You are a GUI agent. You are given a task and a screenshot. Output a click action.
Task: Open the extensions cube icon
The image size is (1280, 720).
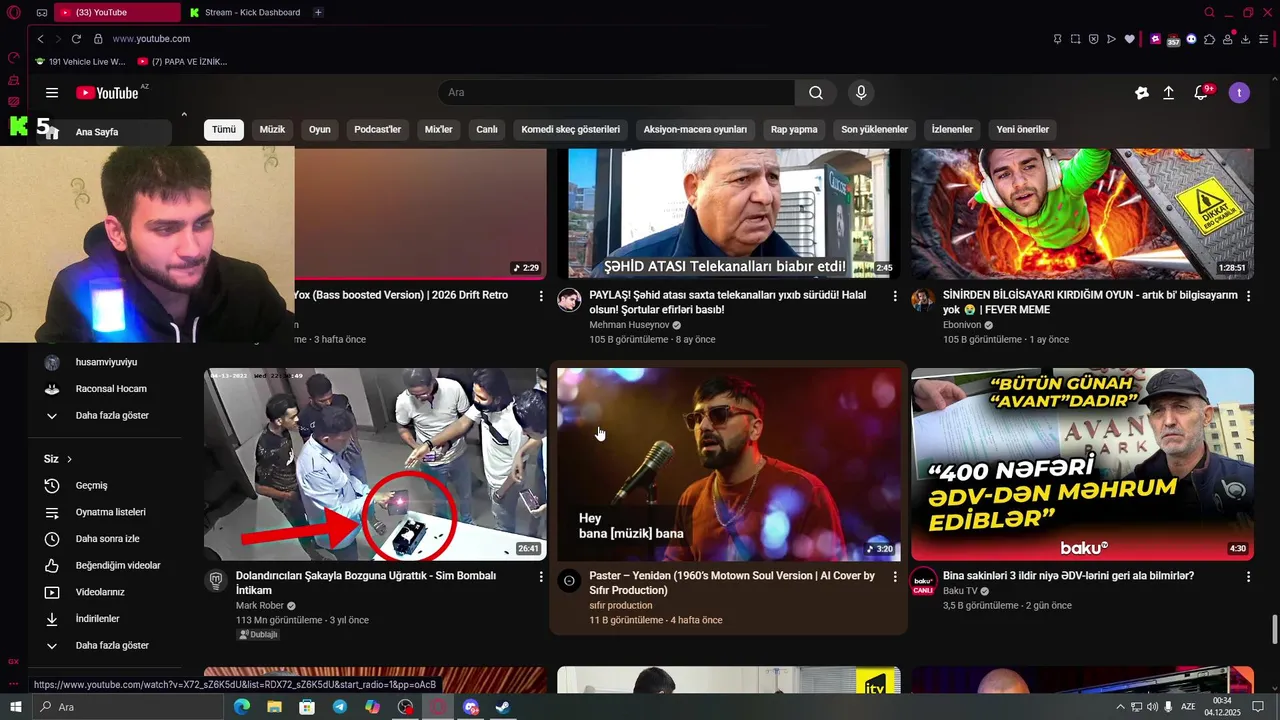[x=1209, y=39]
